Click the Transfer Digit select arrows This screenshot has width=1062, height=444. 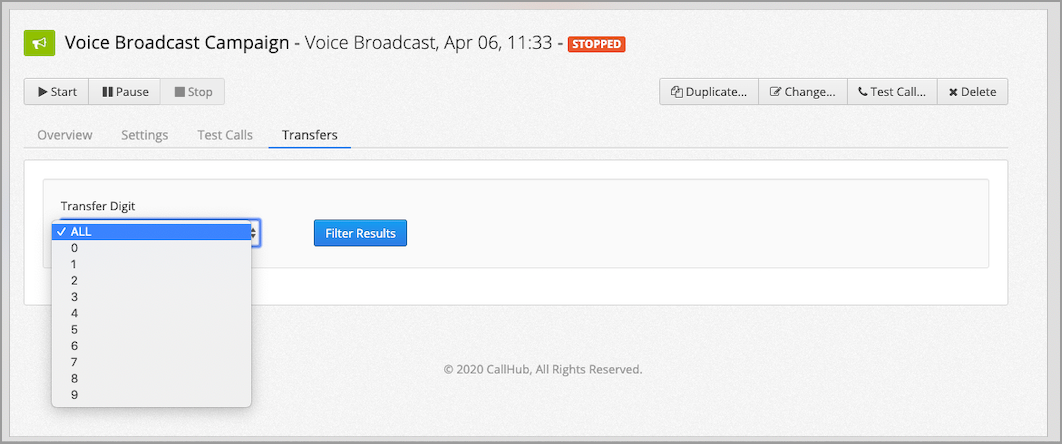point(254,233)
